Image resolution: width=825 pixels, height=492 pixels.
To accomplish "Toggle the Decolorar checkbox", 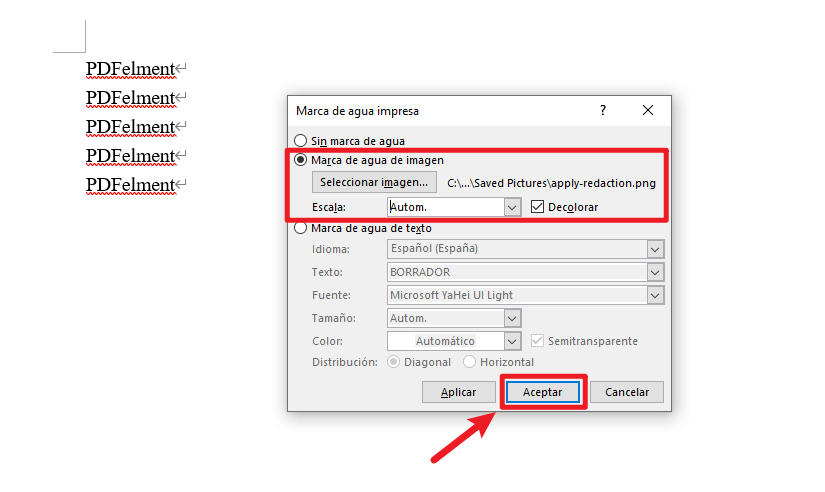I will point(537,206).
